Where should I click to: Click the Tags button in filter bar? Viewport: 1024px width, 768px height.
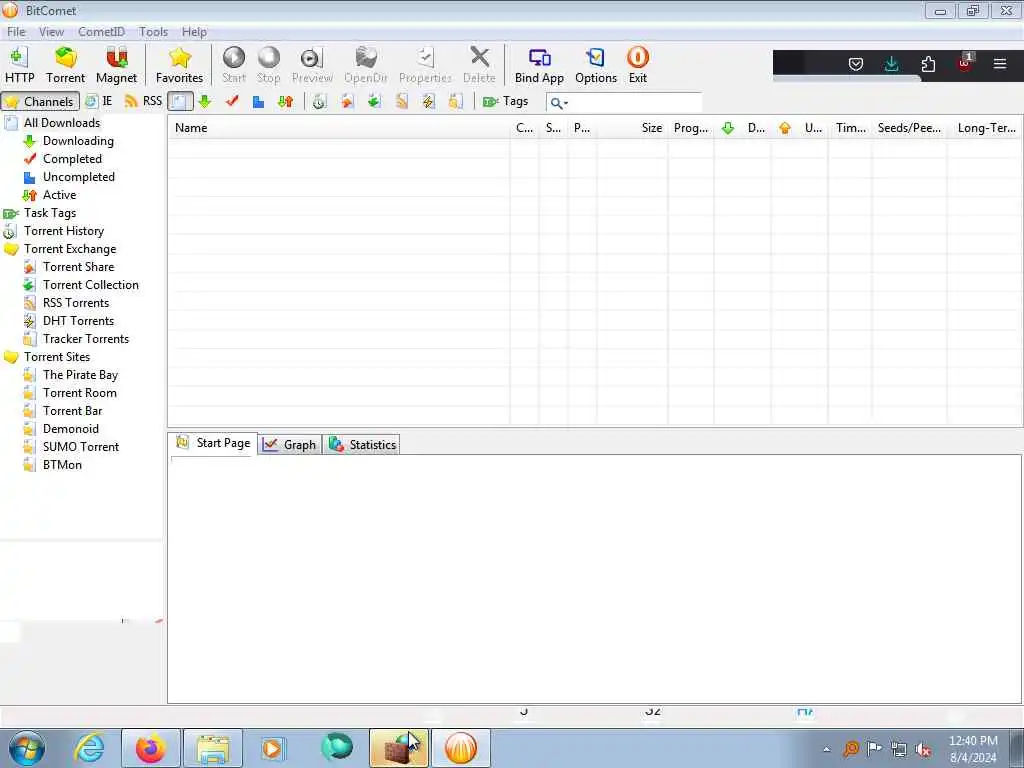coord(505,101)
